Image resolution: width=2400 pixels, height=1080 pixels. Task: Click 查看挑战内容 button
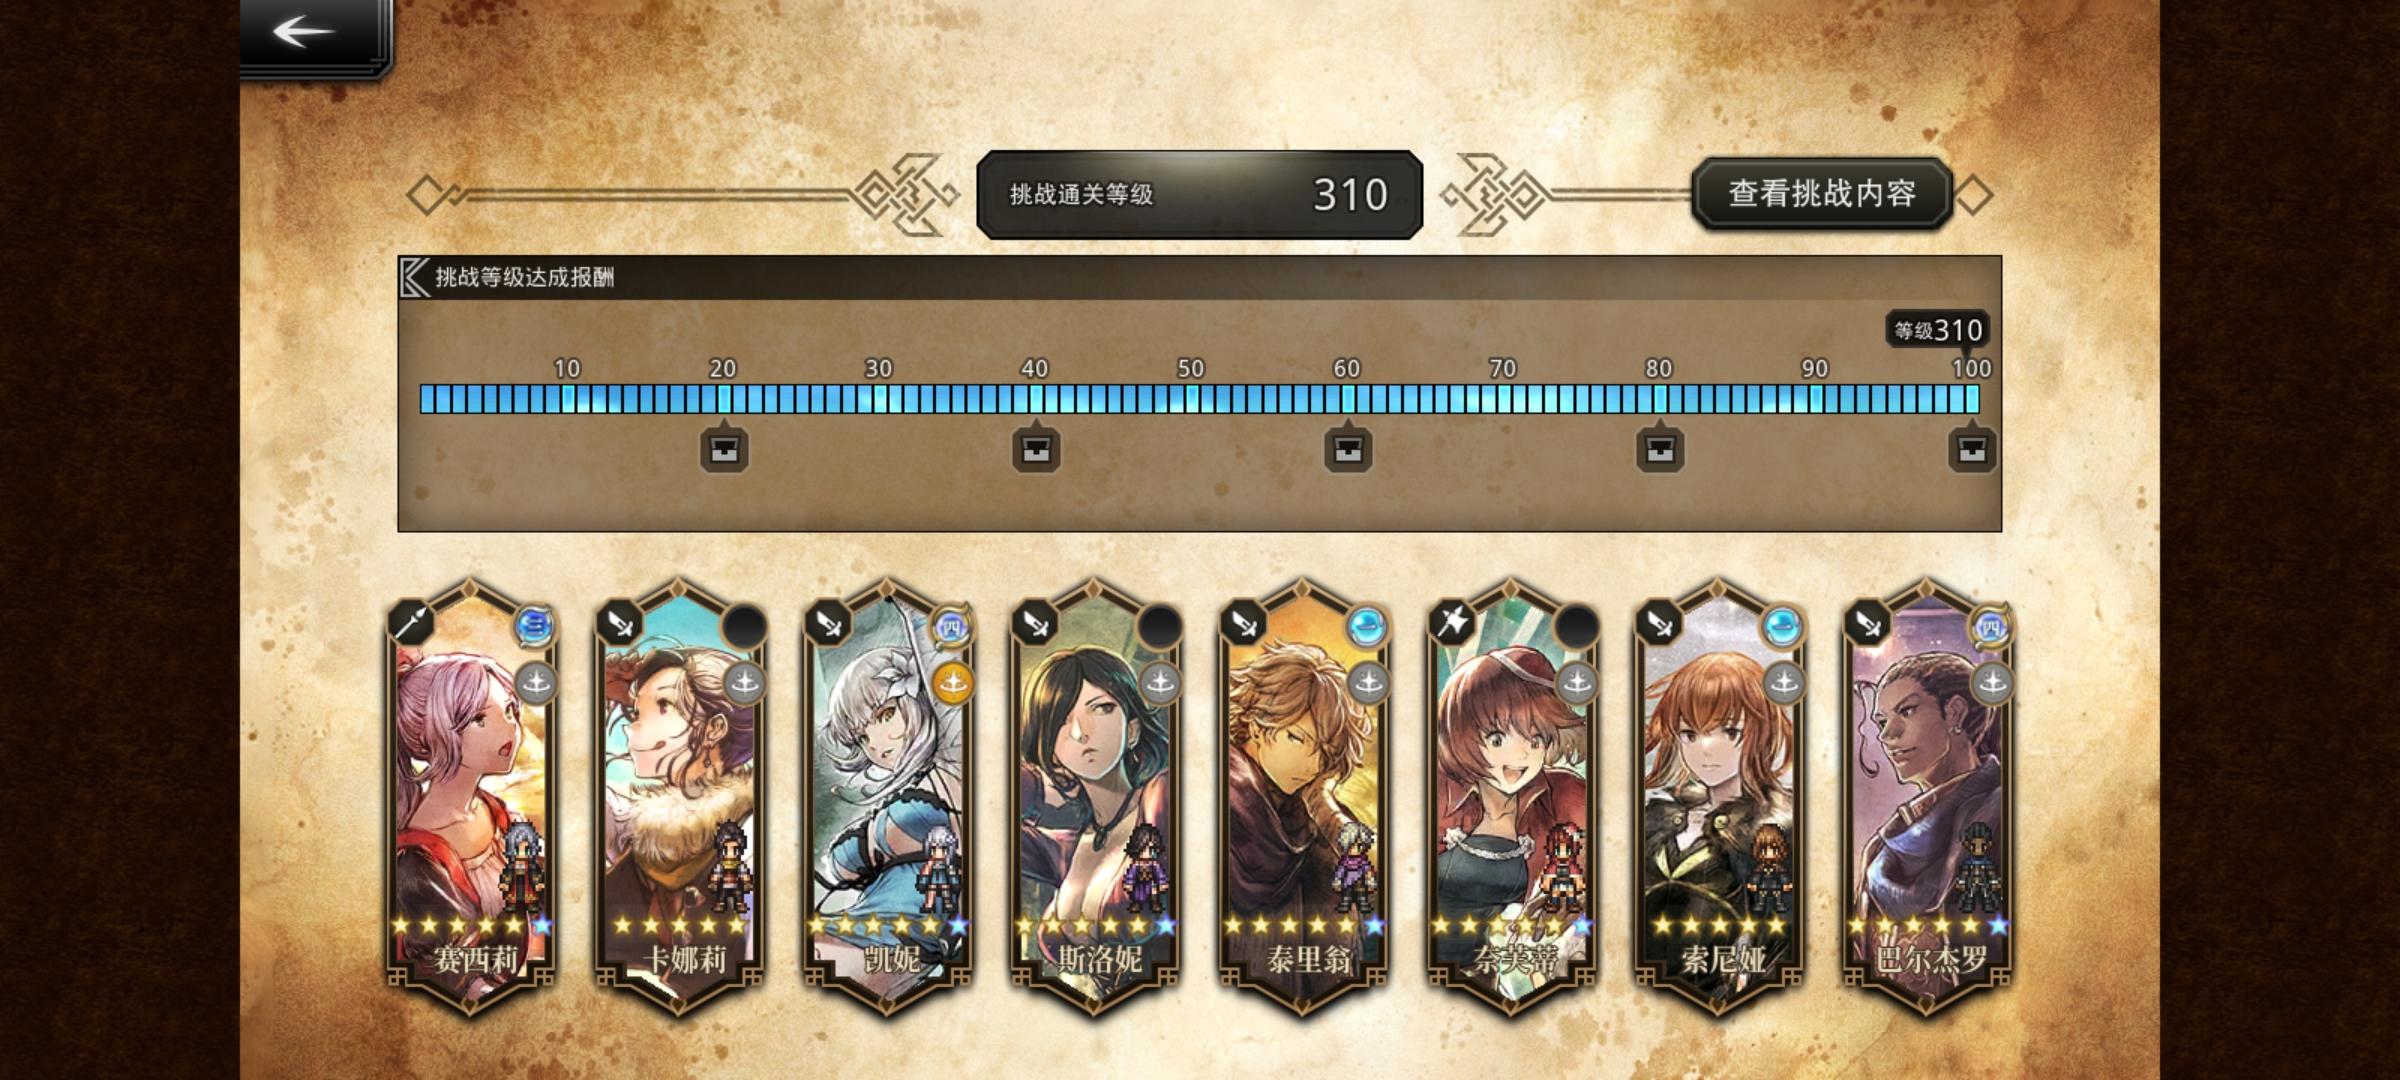pos(1822,193)
